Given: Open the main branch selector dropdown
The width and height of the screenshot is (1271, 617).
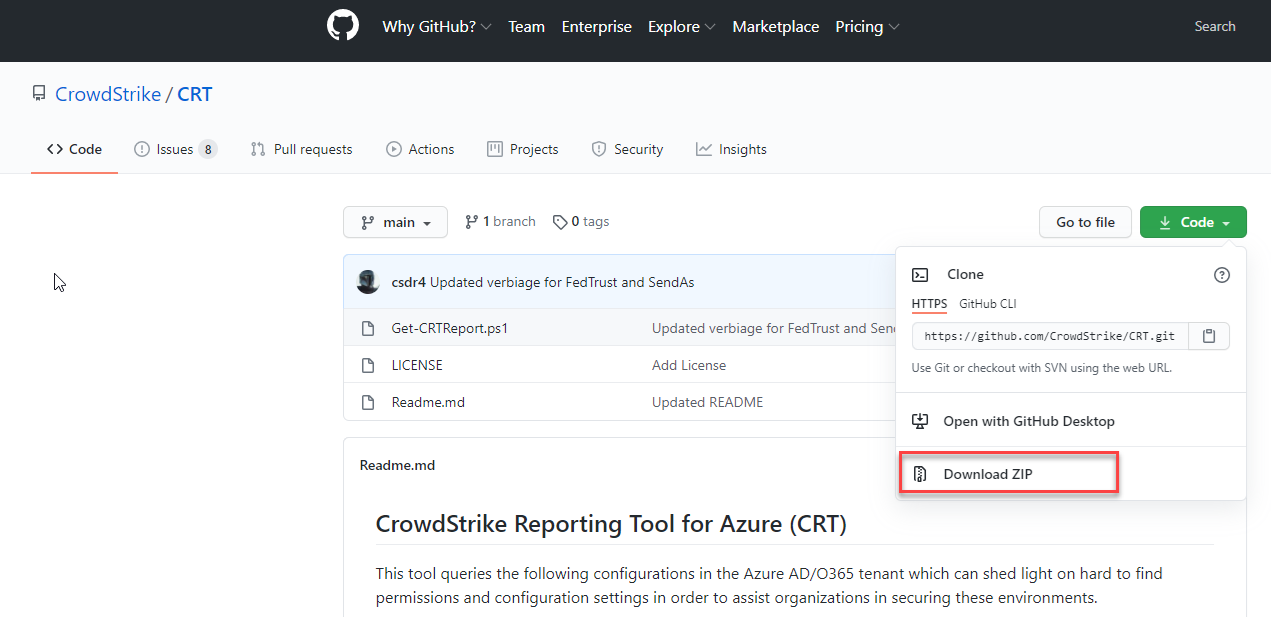Looking at the screenshot, I should (395, 222).
